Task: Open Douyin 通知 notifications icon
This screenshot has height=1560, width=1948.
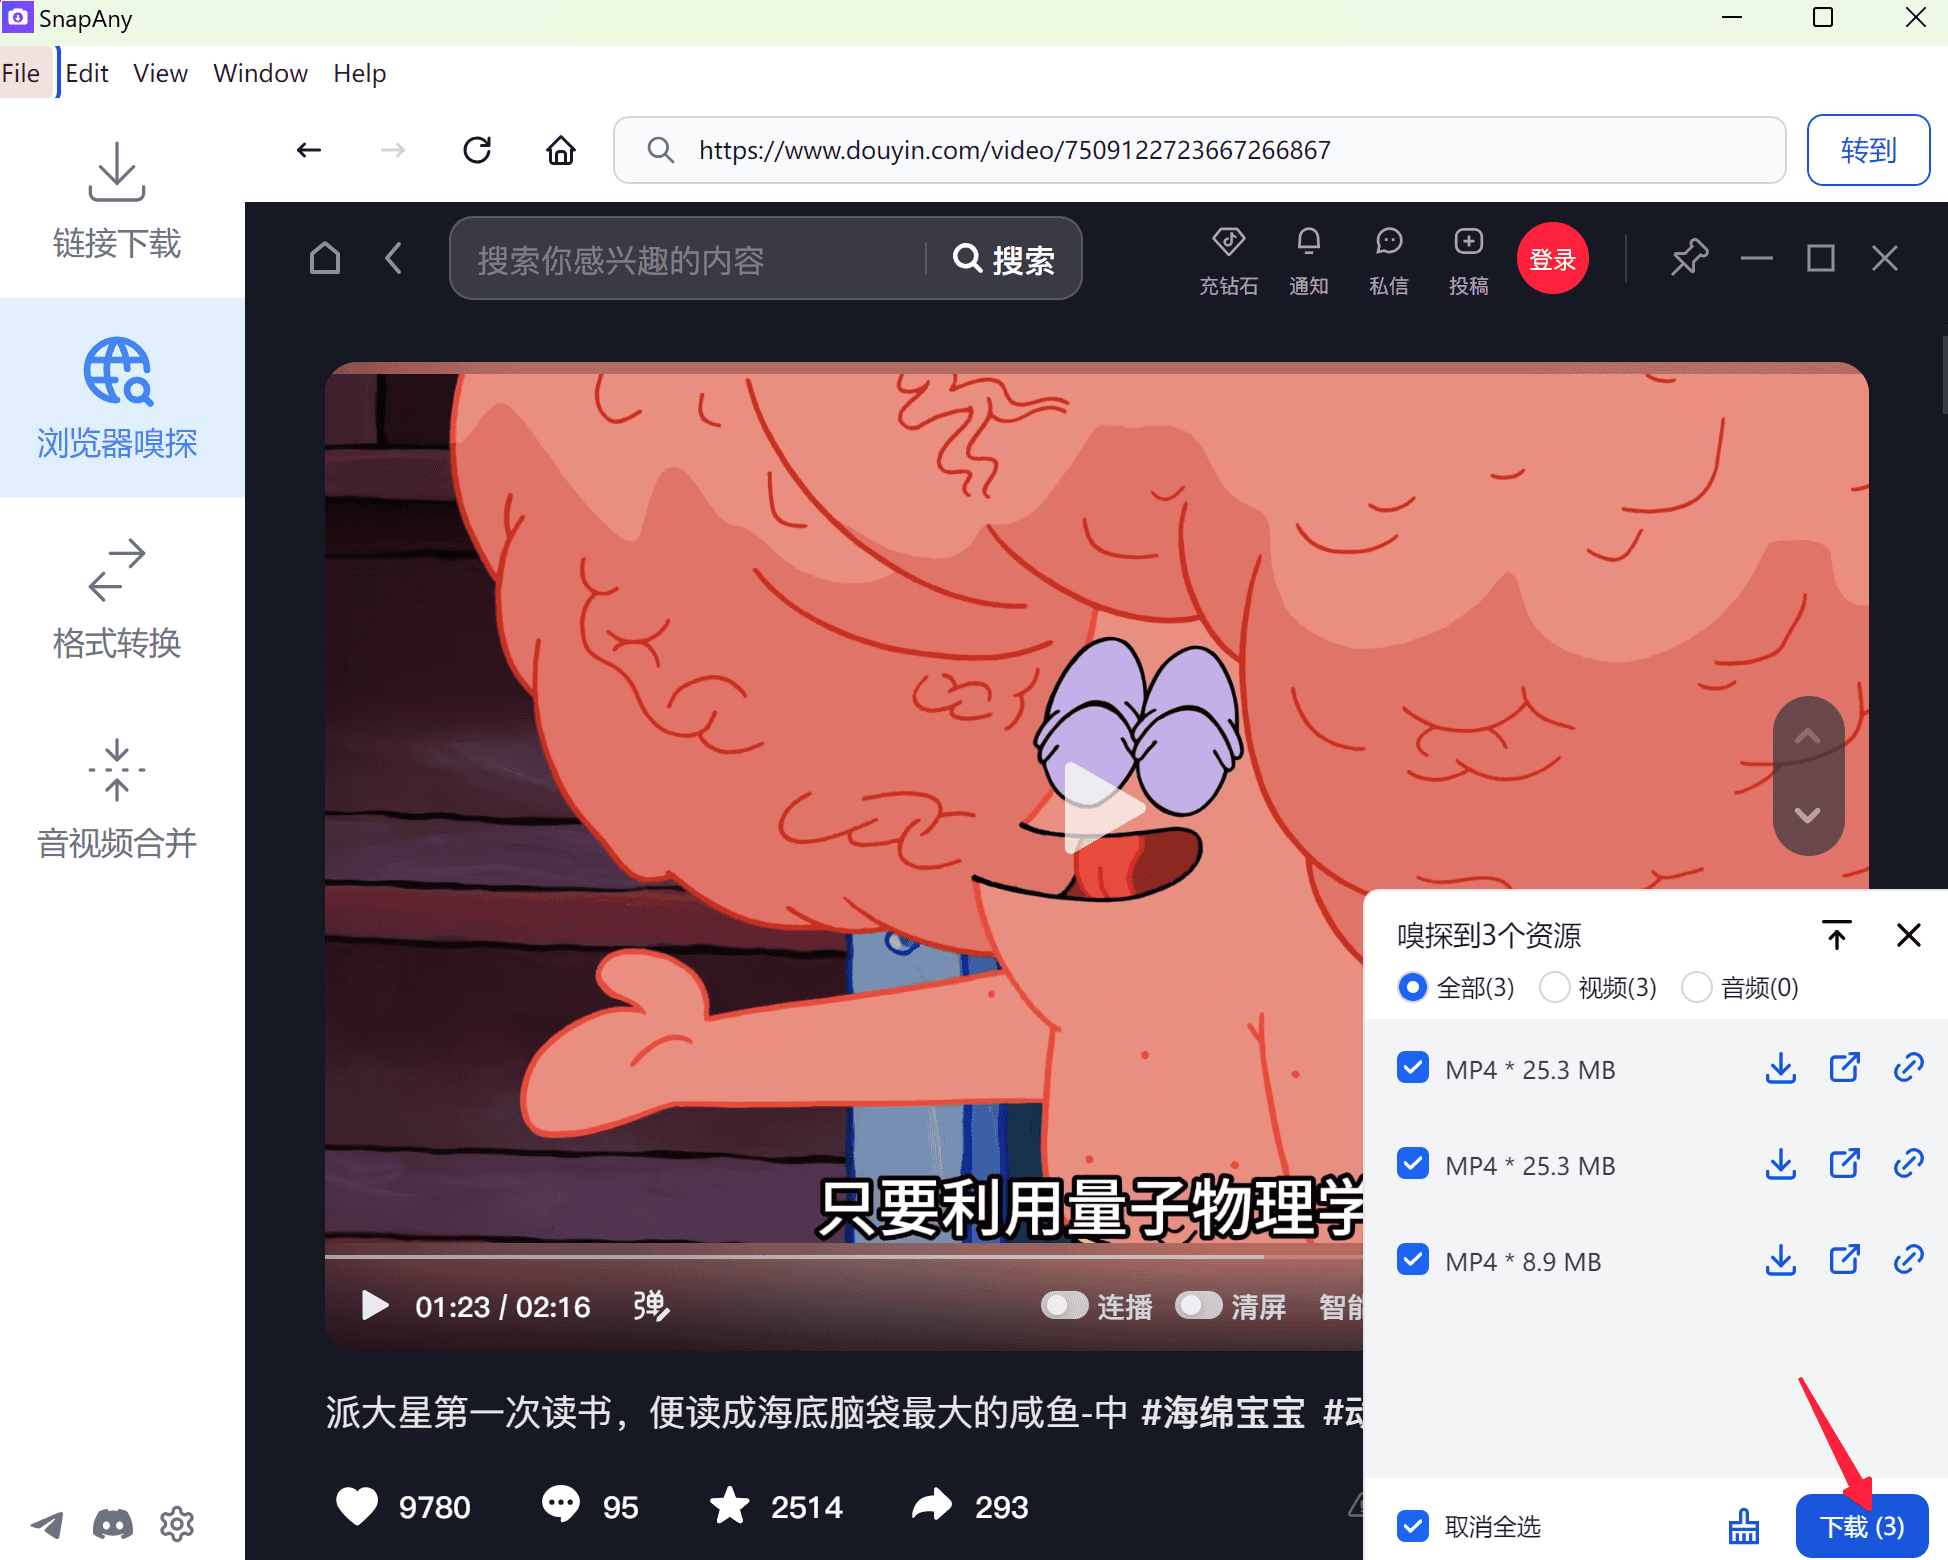Action: 1308,258
